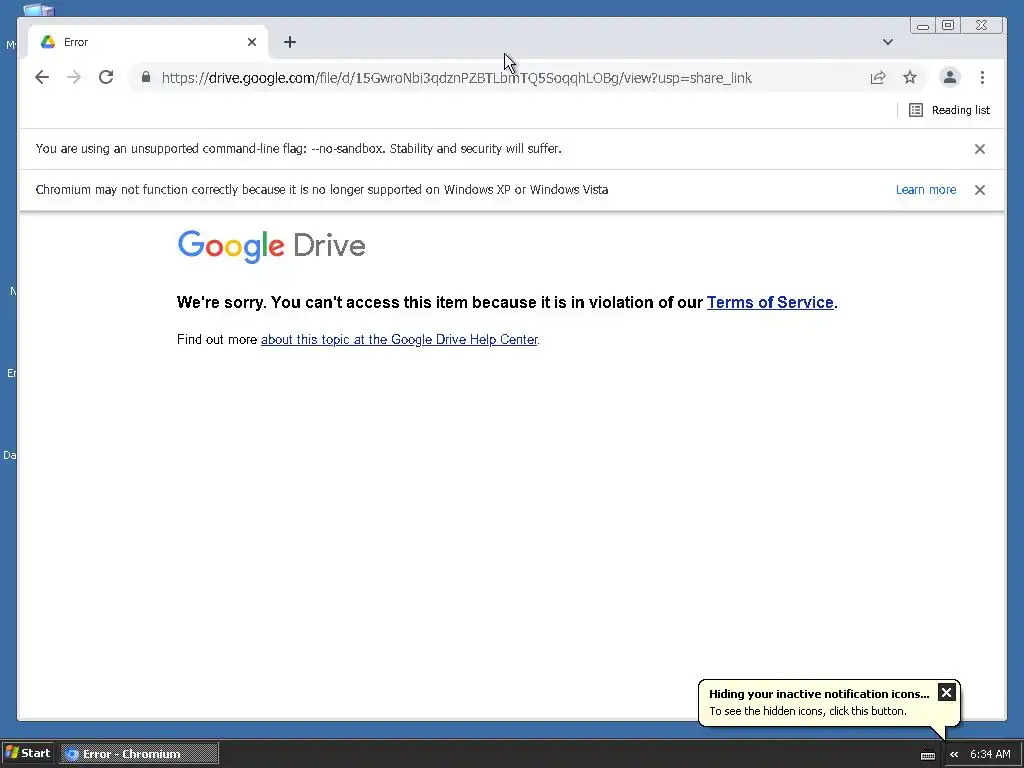Follow the Learn more link
Screen dimensions: 1024x768
[x=925, y=190]
